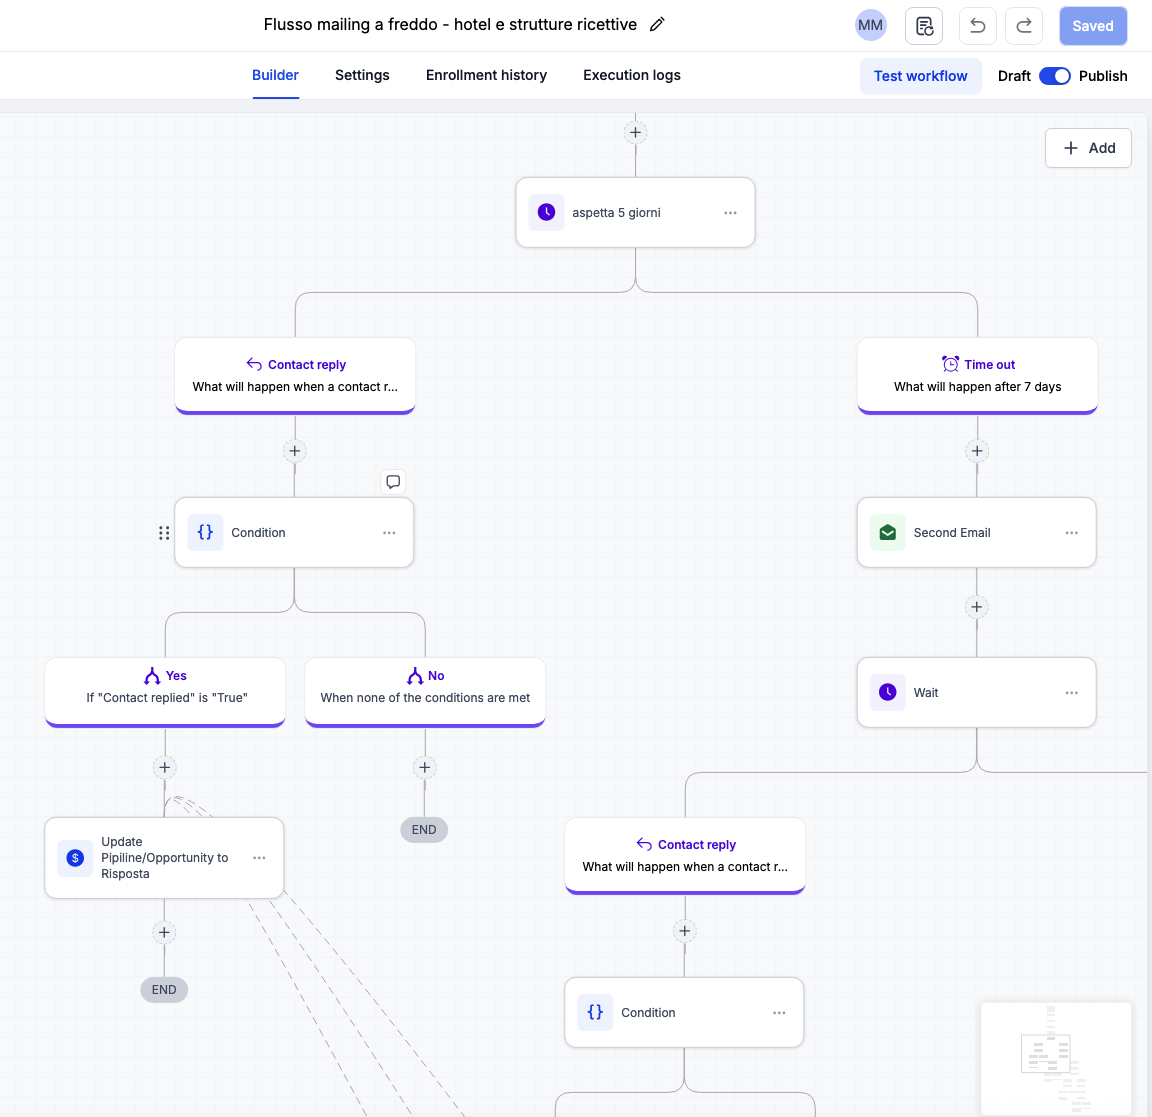Click the Wait node clock icon
Screen dimensions: 1152x1117
pos(888,692)
